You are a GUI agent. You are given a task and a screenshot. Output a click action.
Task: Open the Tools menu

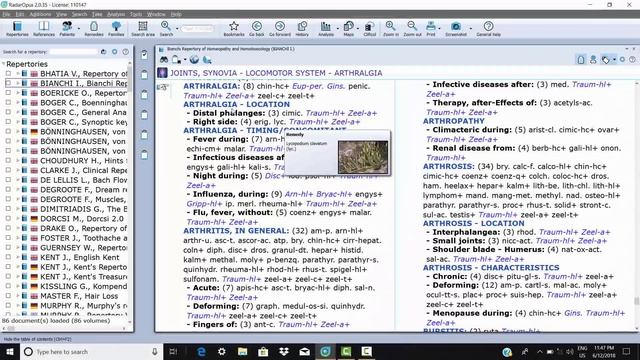(x=136, y=14)
